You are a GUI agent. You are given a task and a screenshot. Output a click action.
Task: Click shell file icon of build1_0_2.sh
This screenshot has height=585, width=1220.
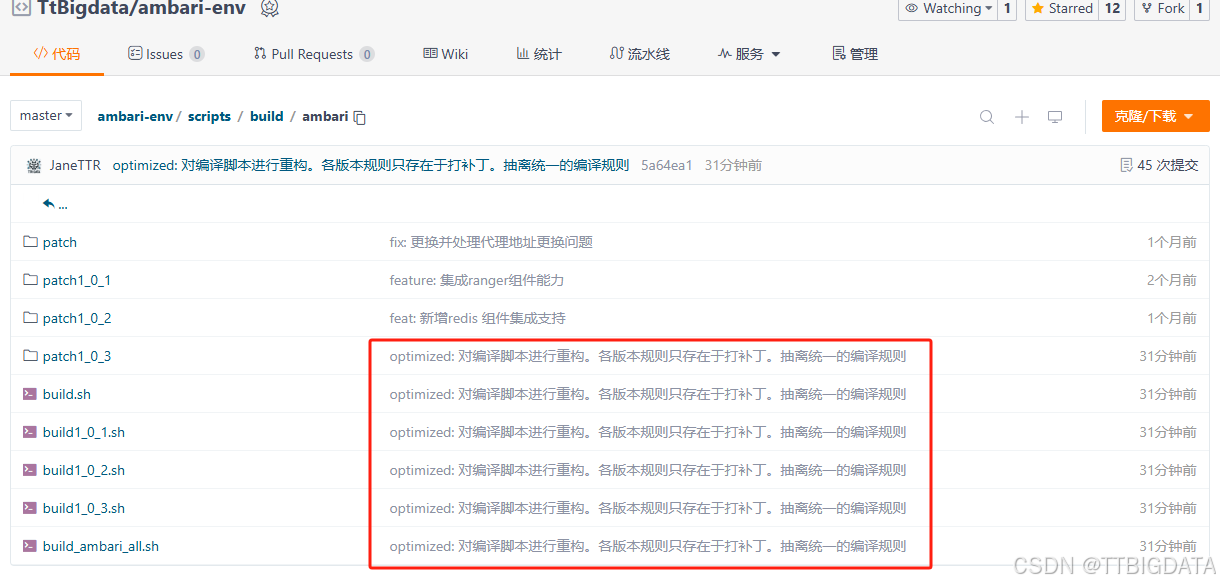[x=30, y=470]
